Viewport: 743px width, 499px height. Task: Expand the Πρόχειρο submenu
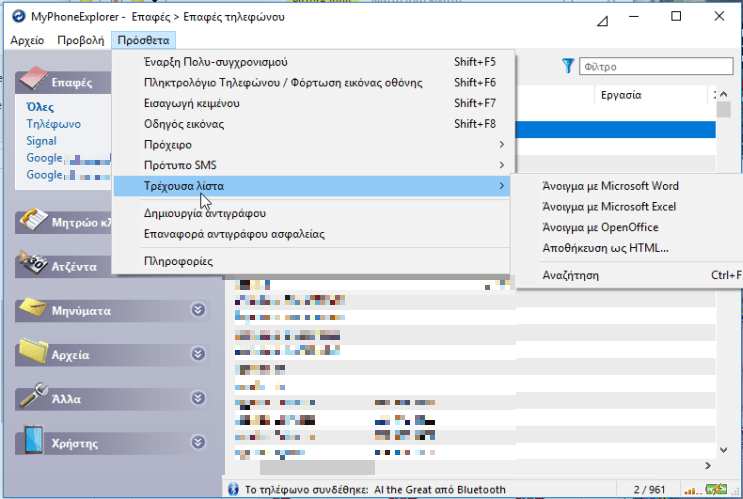pyautogui.click(x=312, y=145)
